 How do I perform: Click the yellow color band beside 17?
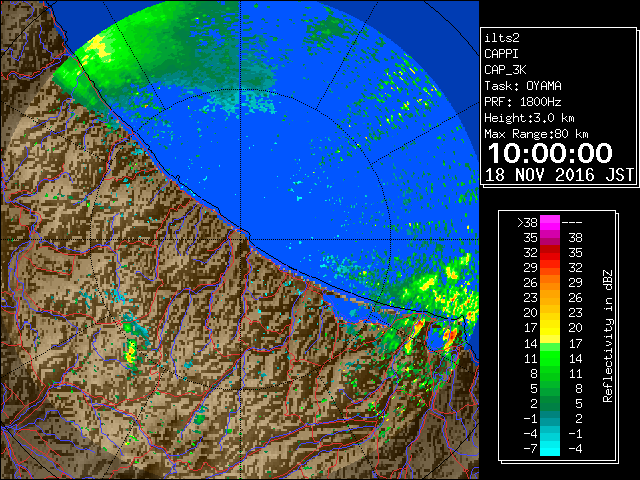point(550,328)
